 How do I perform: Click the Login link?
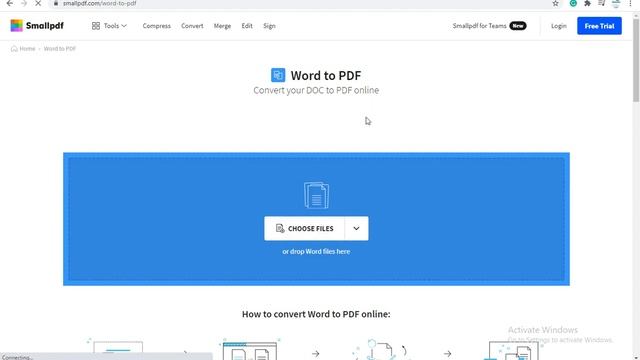click(x=559, y=26)
